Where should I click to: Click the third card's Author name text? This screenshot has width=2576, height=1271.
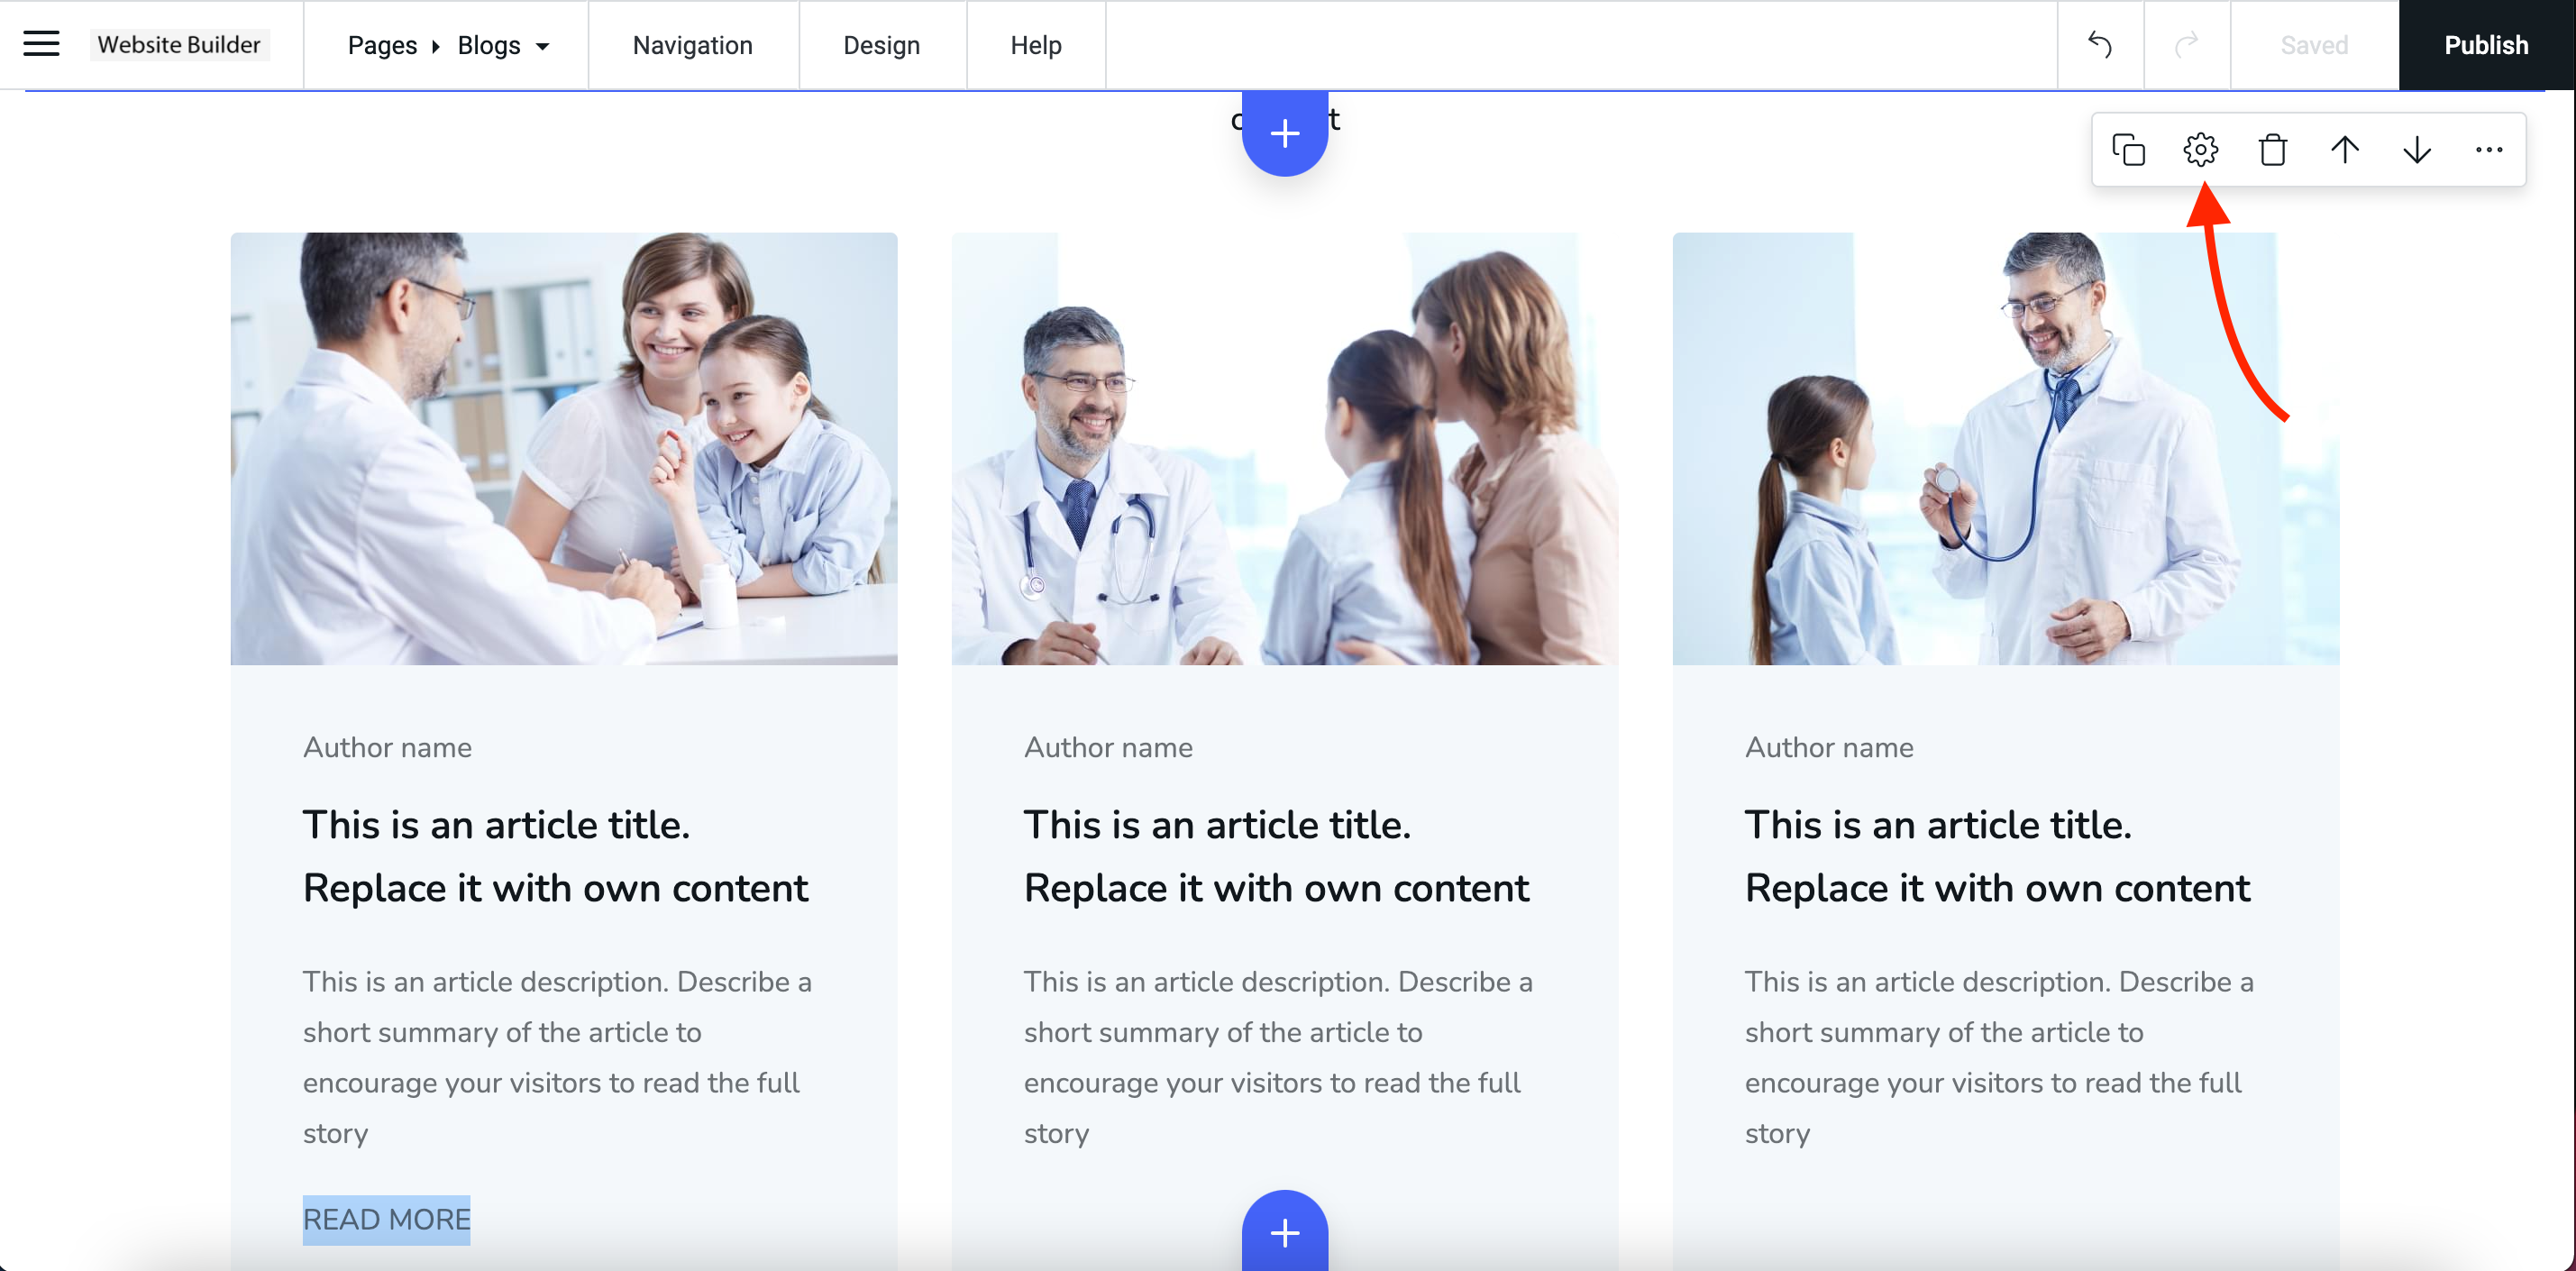(x=1828, y=747)
